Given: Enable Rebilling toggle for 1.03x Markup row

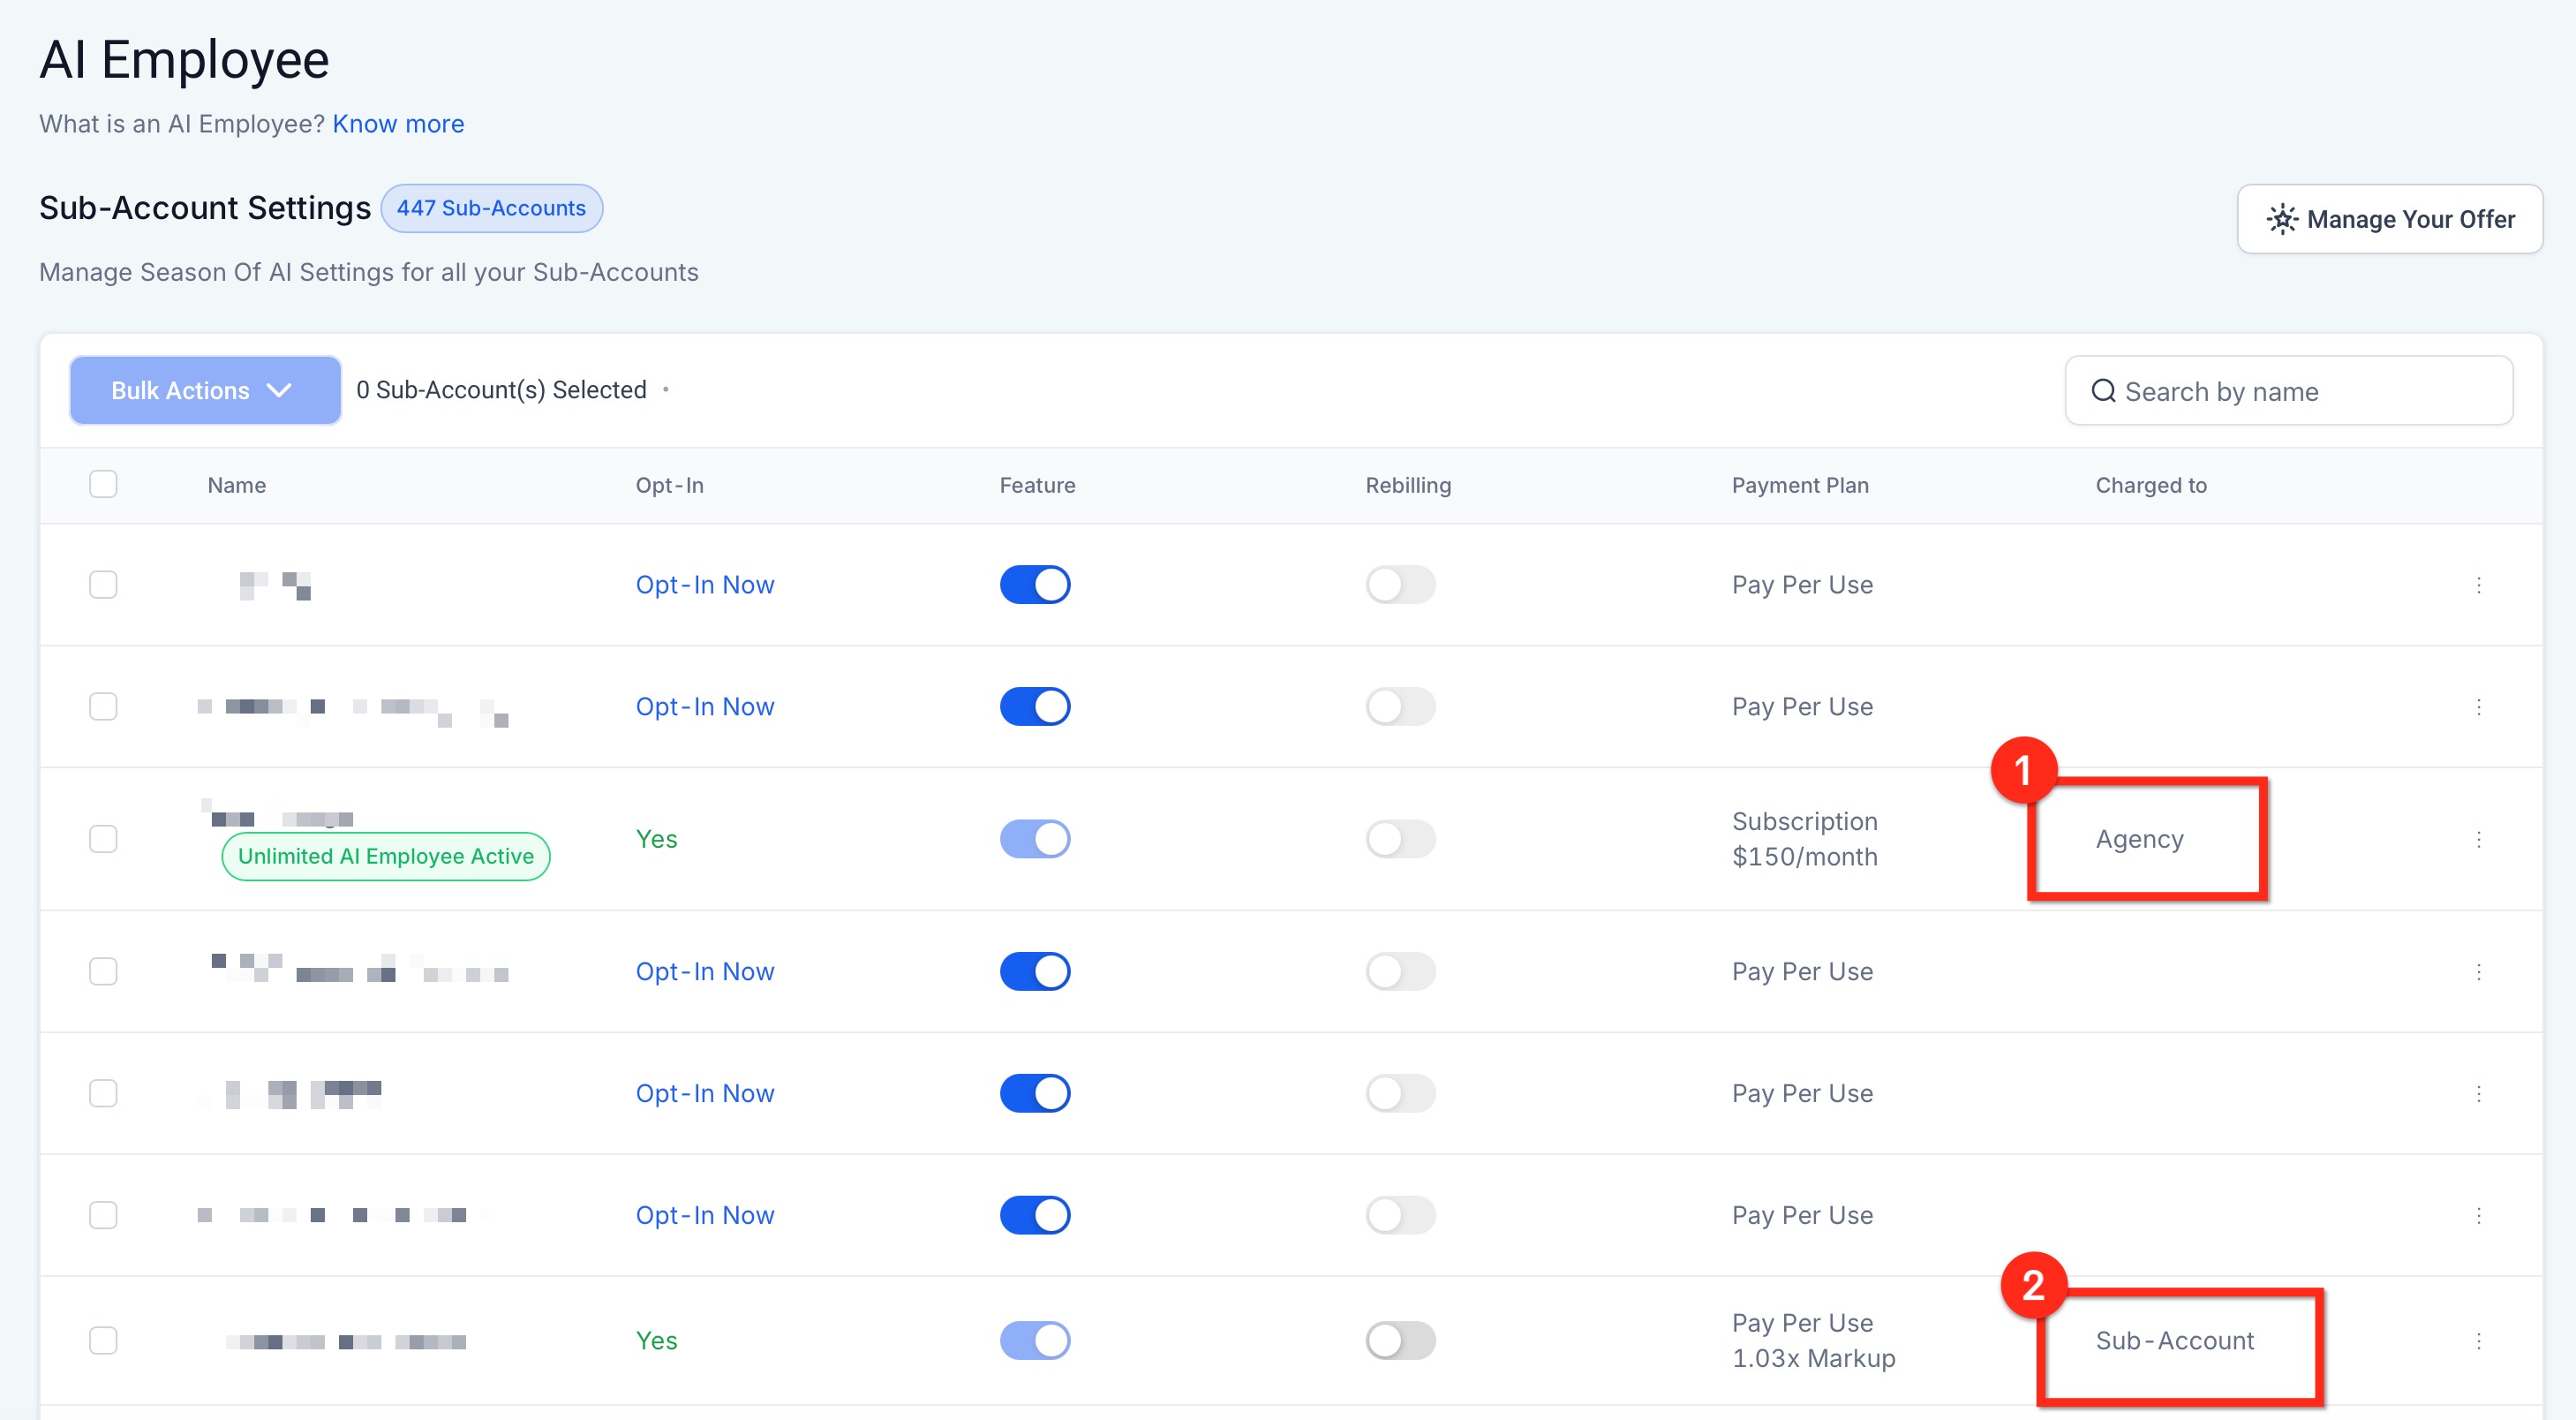Looking at the screenshot, I should coord(1400,1340).
